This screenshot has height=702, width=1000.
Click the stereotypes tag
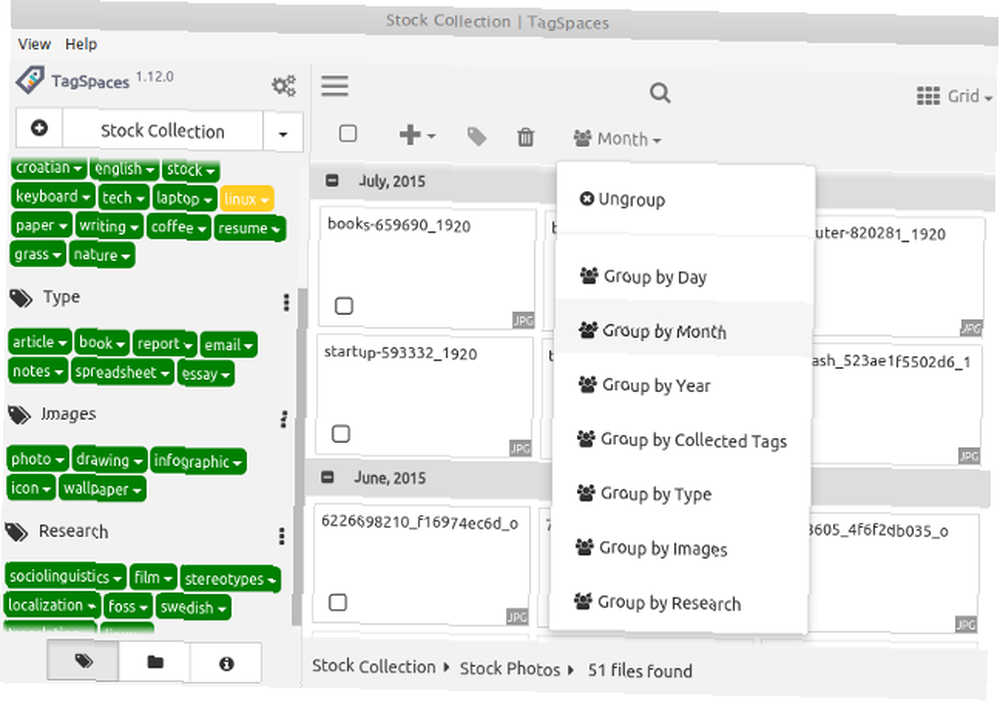point(230,579)
